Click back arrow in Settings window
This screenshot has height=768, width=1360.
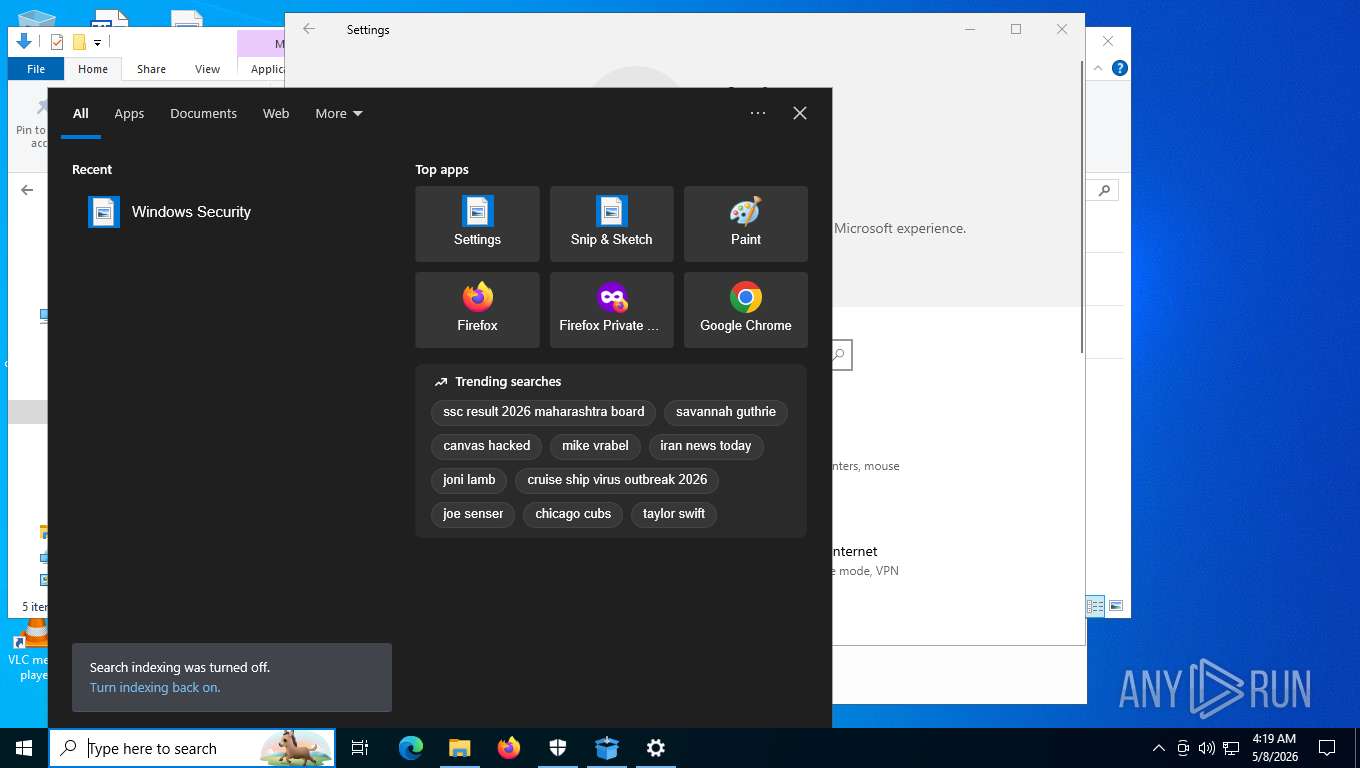pyautogui.click(x=309, y=29)
